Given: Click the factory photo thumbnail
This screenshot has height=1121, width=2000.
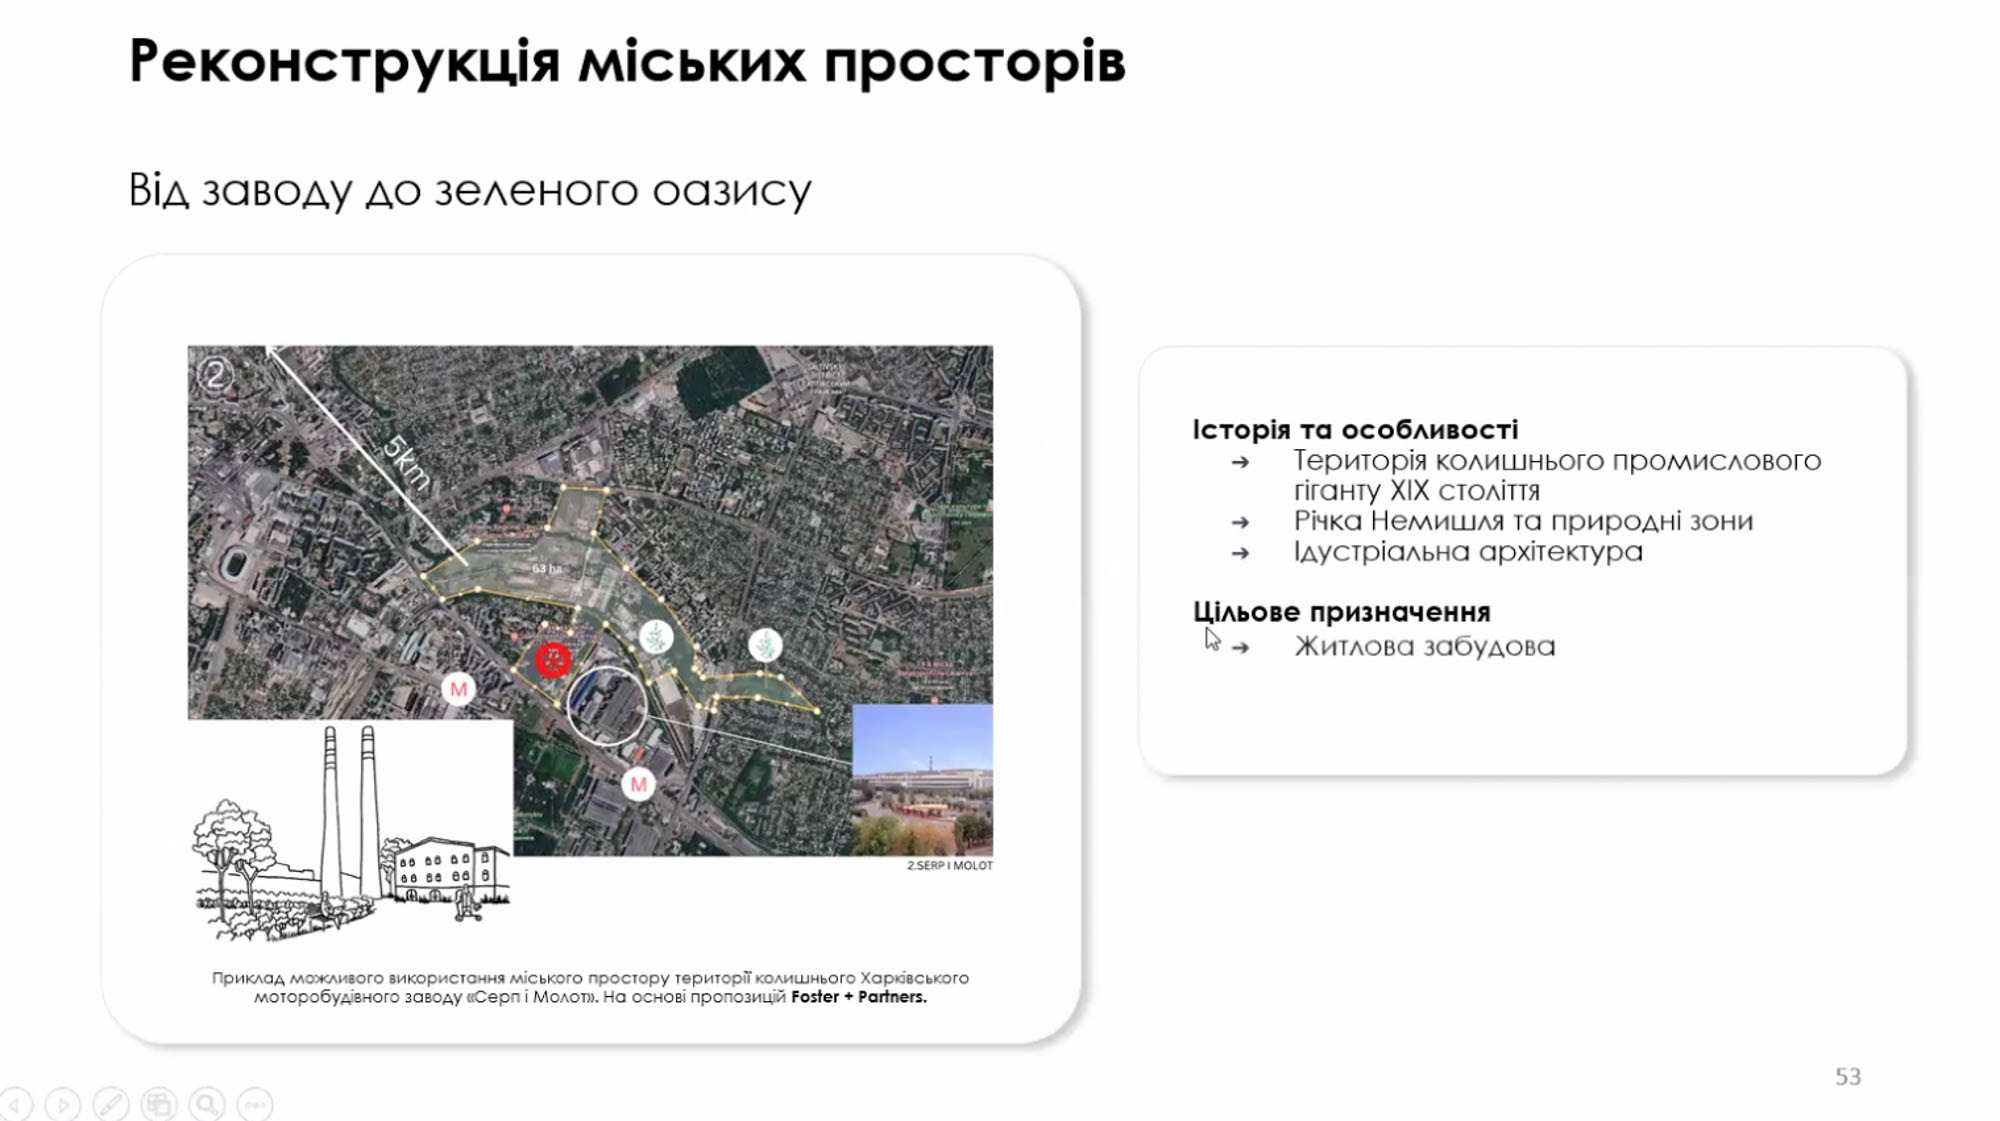Looking at the screenshot, I should pos(922,779).
